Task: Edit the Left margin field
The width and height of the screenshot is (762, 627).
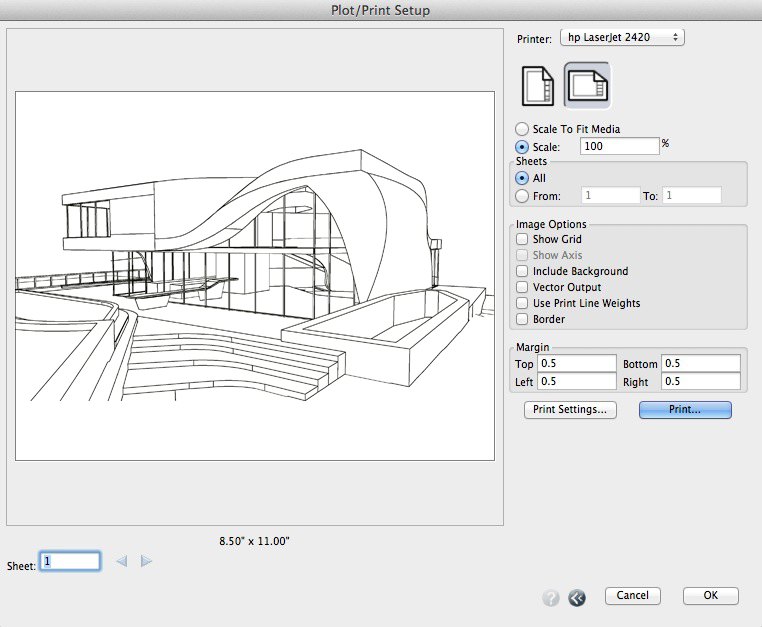Action: [x=577, y=382]
